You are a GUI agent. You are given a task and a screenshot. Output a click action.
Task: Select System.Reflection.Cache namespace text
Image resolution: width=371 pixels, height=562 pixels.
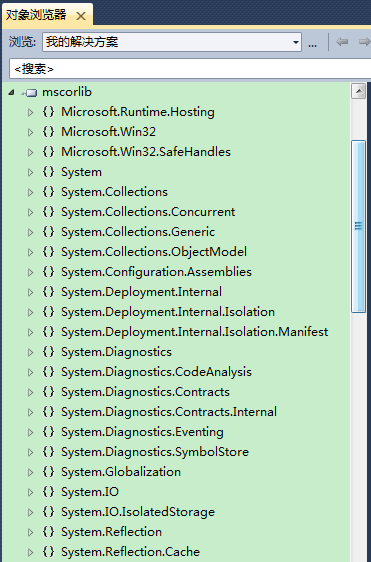click(130, 552)
